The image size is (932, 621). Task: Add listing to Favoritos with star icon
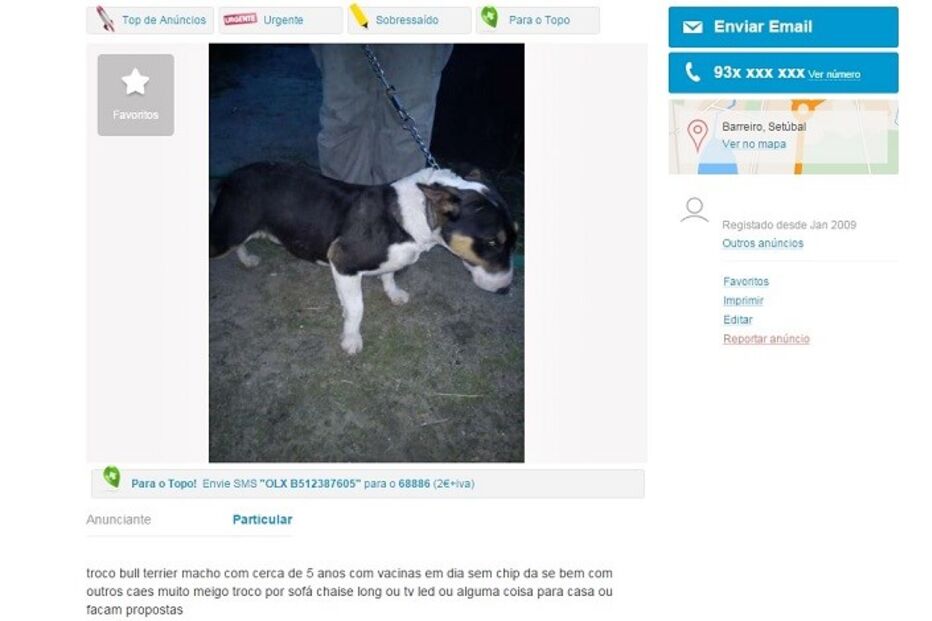[x=136, y=95]
